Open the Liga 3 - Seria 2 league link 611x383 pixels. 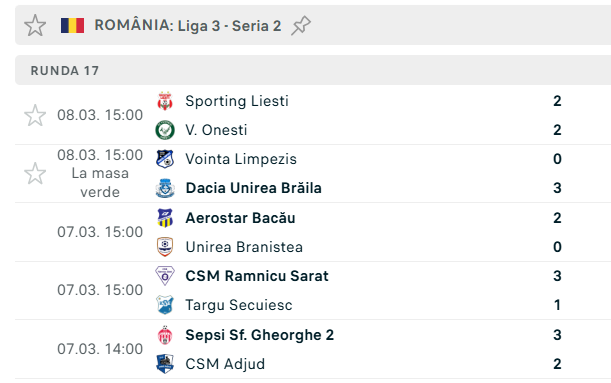click(230, 26)
